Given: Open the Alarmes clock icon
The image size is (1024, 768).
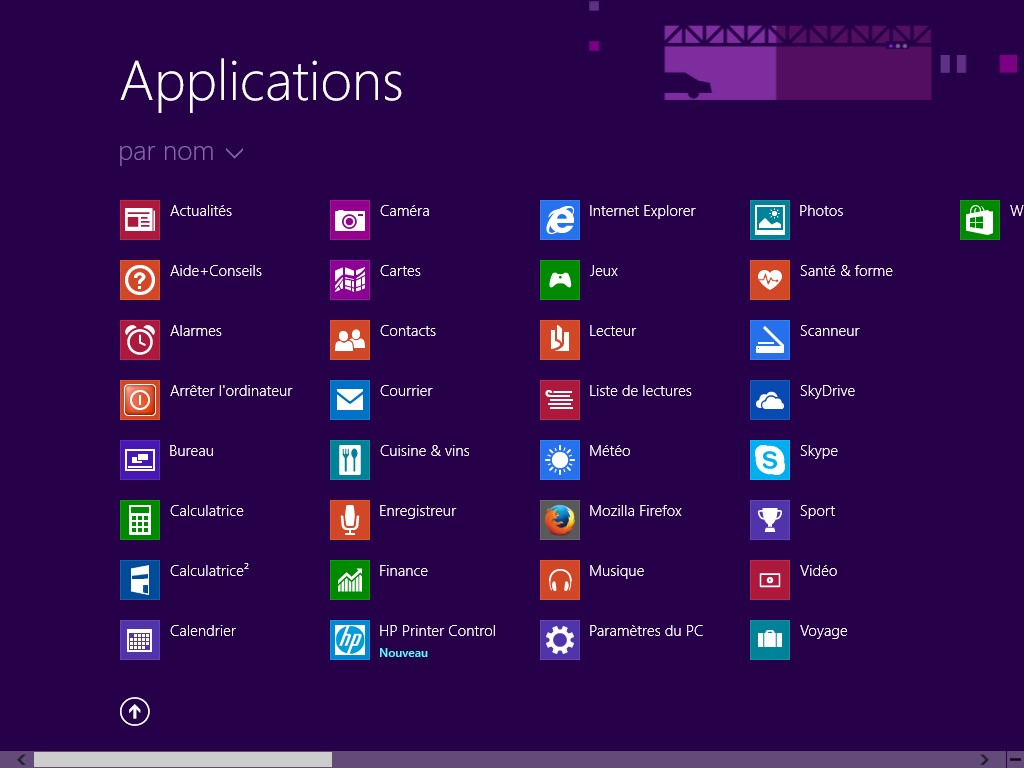Looking at the screenshot, I should click(x=139, y=340).
